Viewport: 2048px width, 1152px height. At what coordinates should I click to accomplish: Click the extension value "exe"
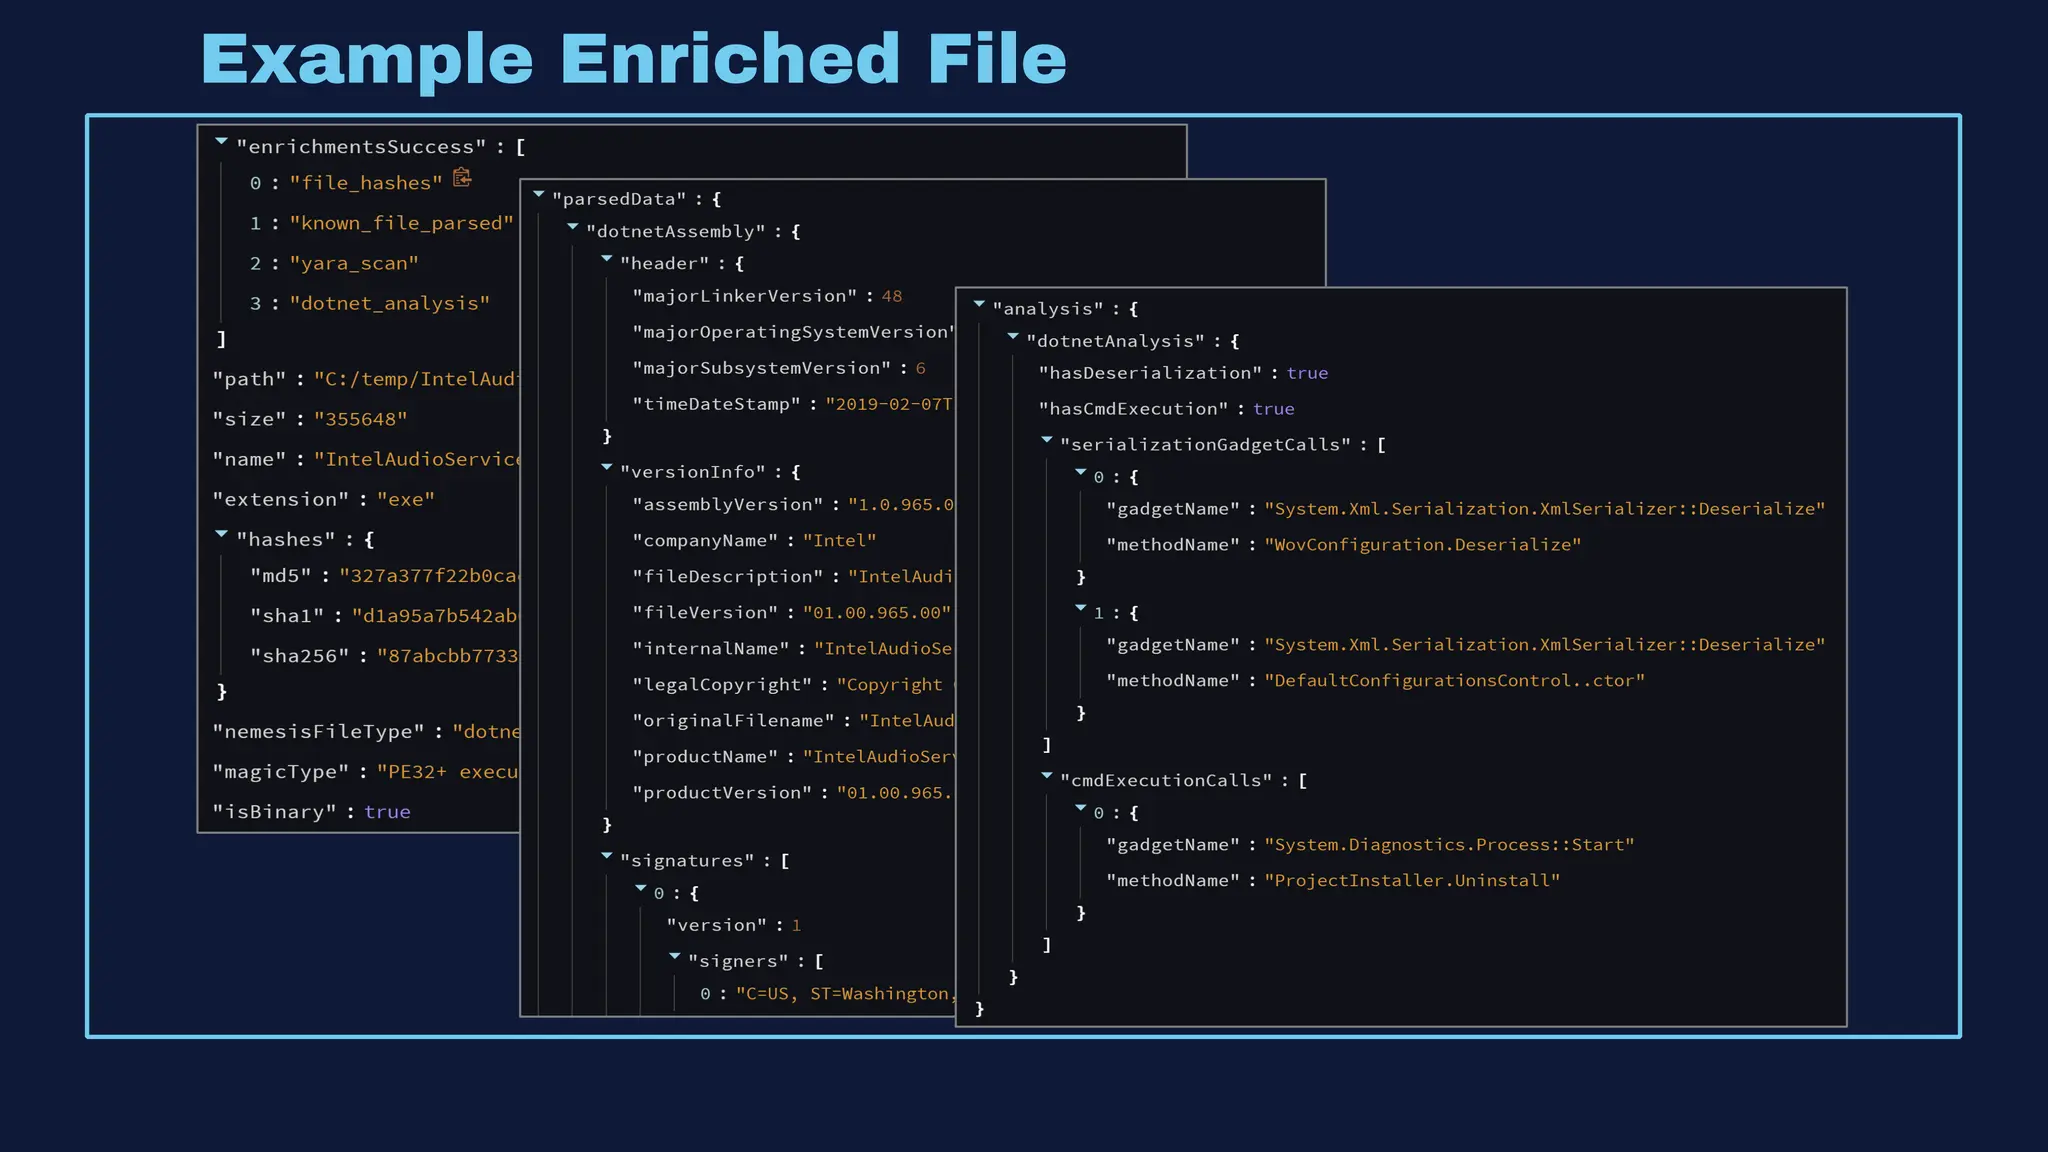406,499
